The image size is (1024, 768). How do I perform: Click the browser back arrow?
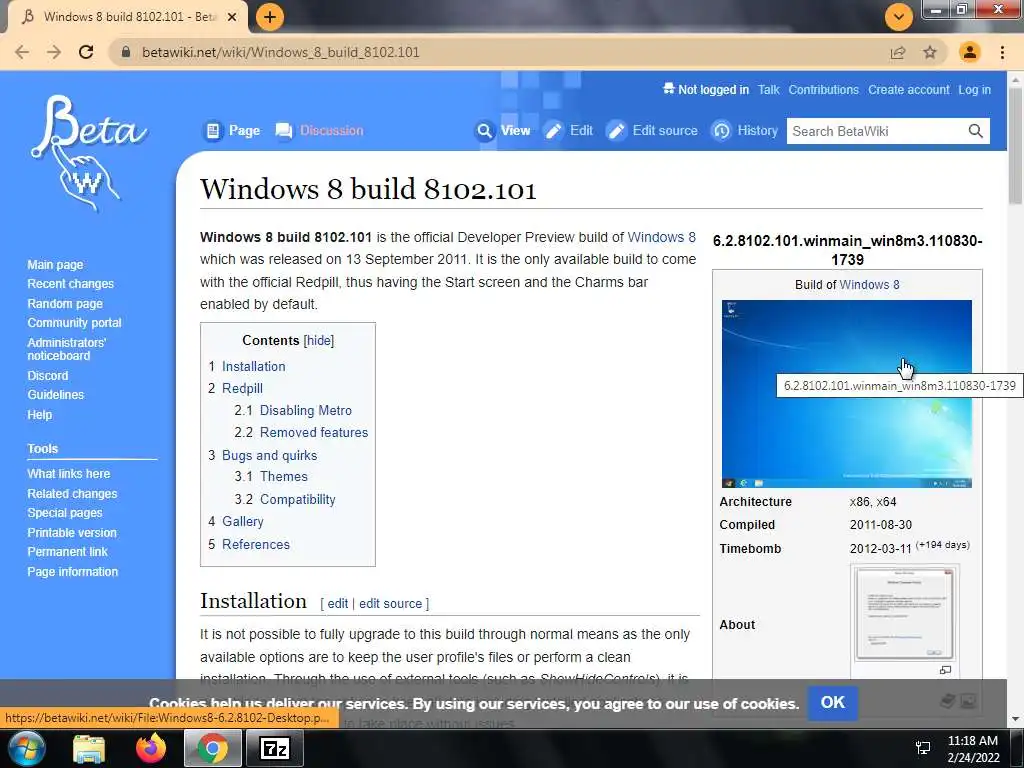pos(22,52)
